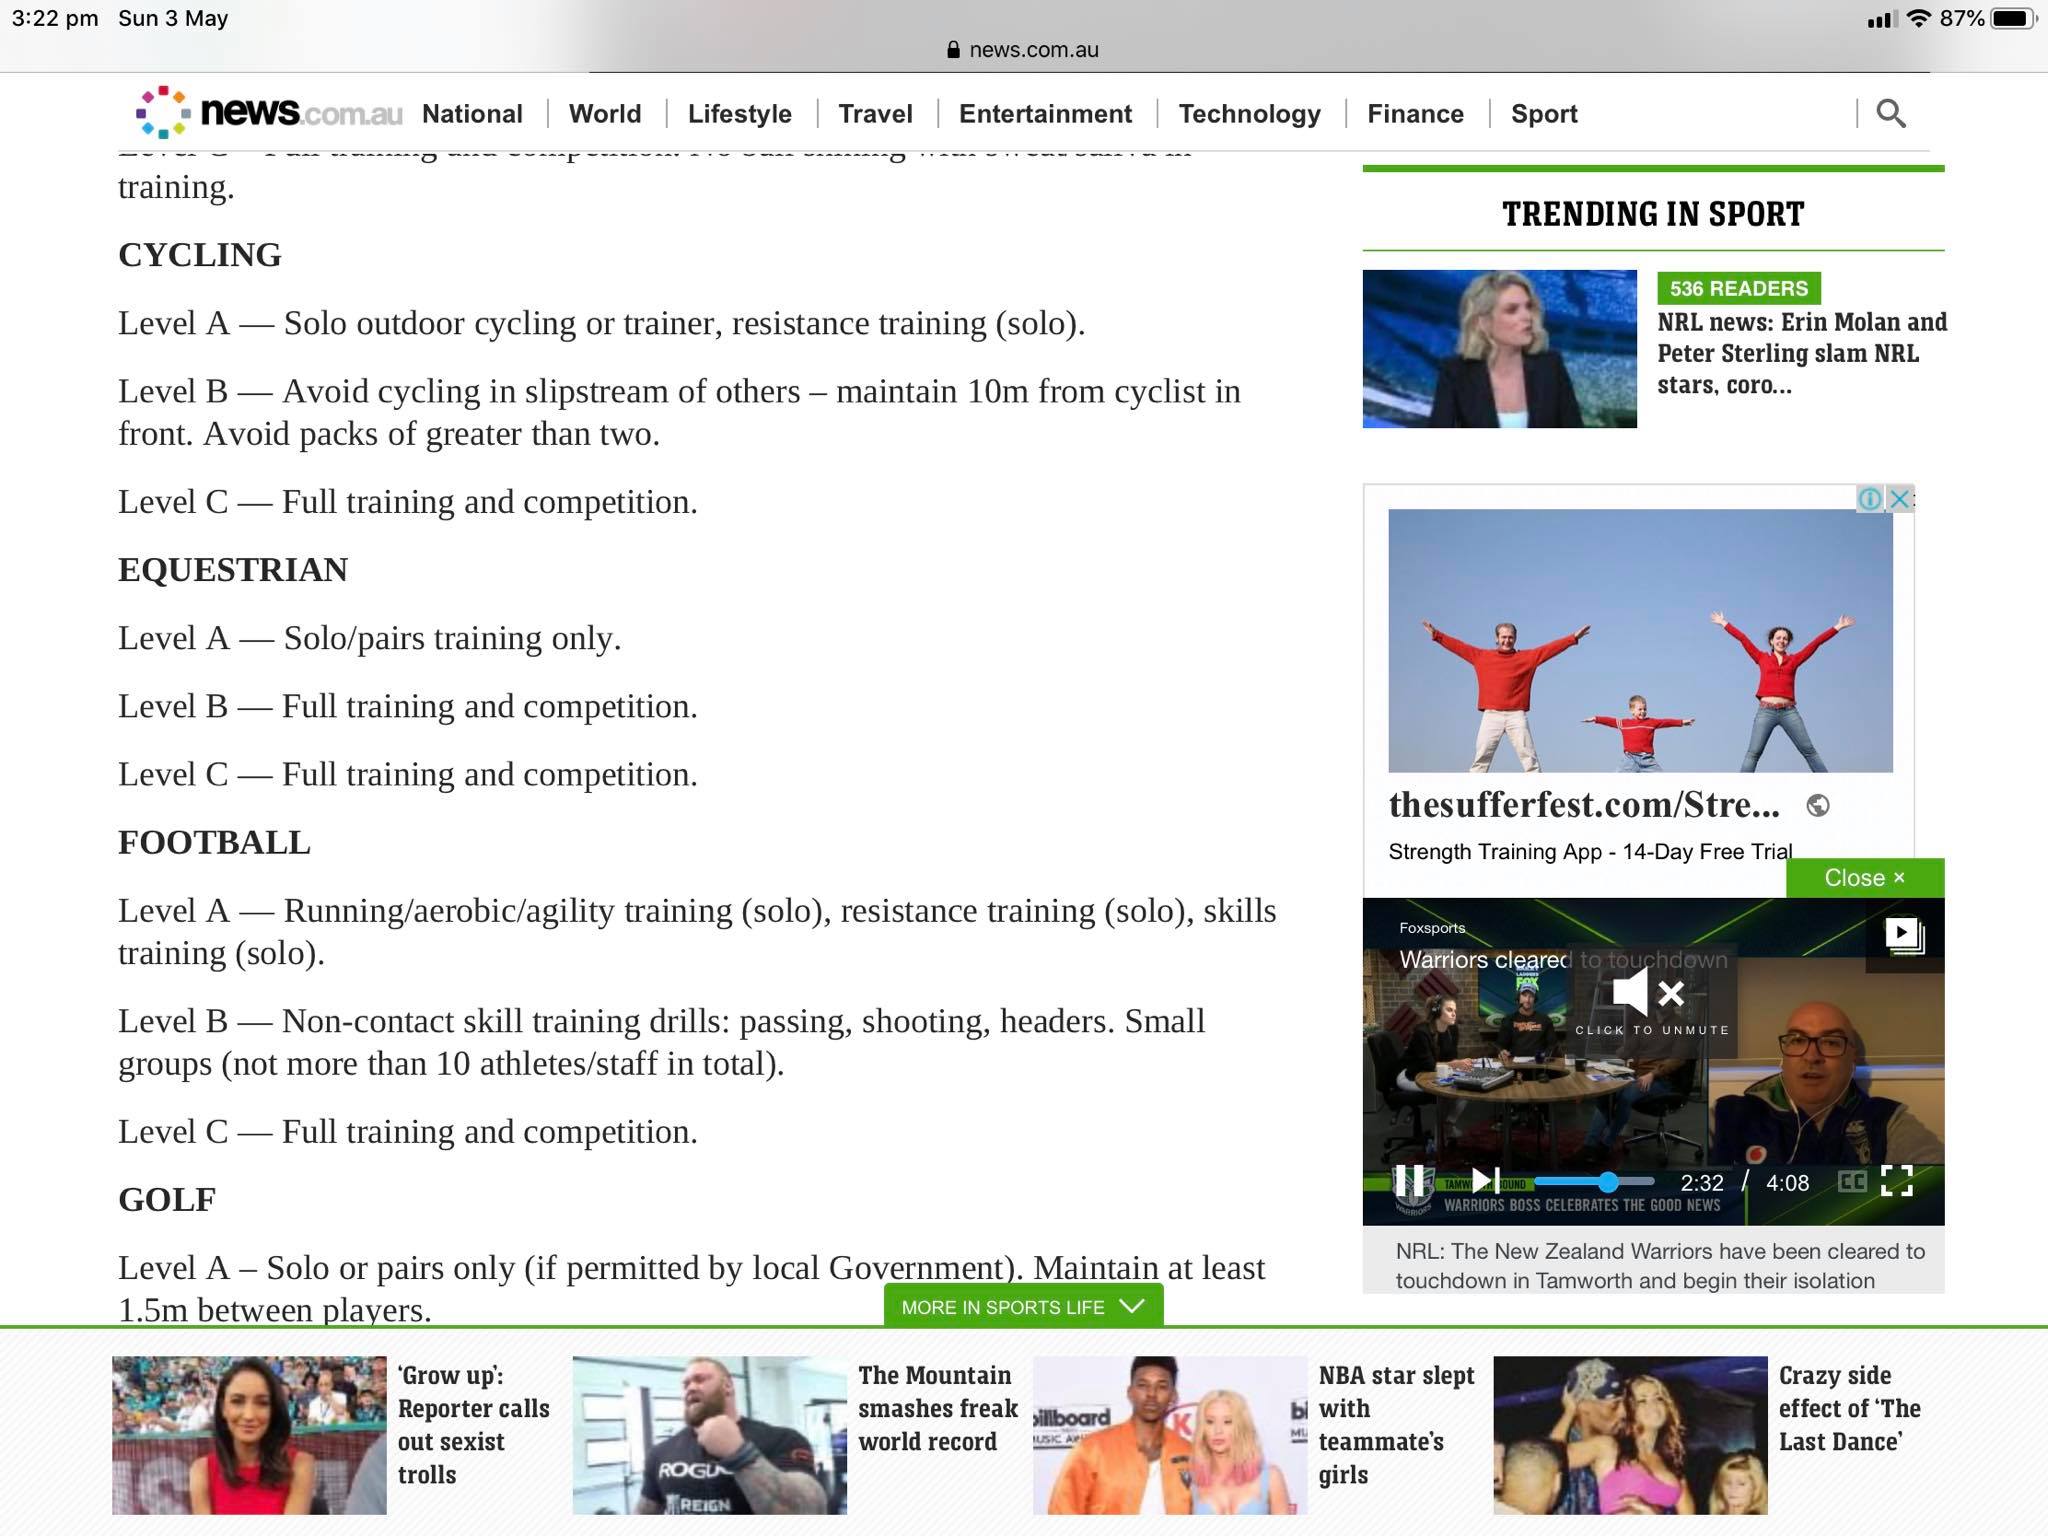The width and height of the screenshot is (2048, 1536).
Task: Click the Erin Molan trending story thumbnail
Action: pyautogui.click(x=1499, y=349)
